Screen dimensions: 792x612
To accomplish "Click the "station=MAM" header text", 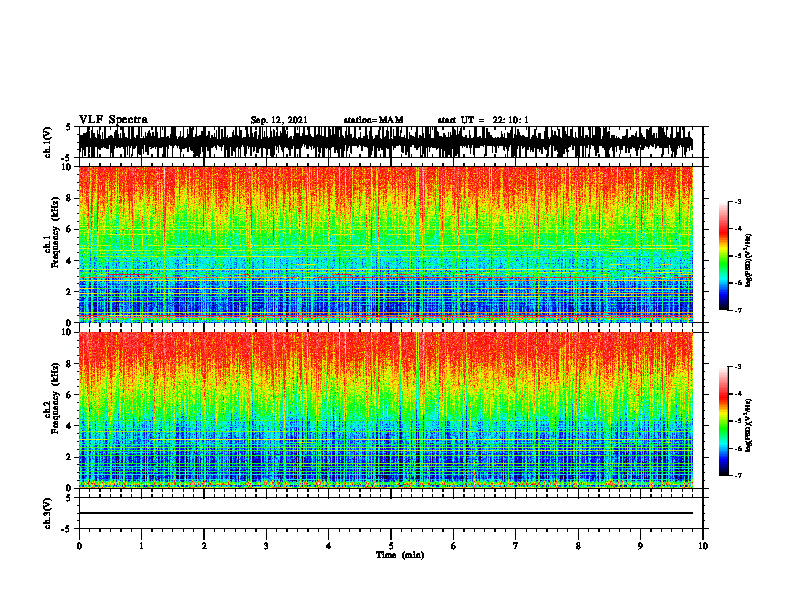I will (373, 120).
